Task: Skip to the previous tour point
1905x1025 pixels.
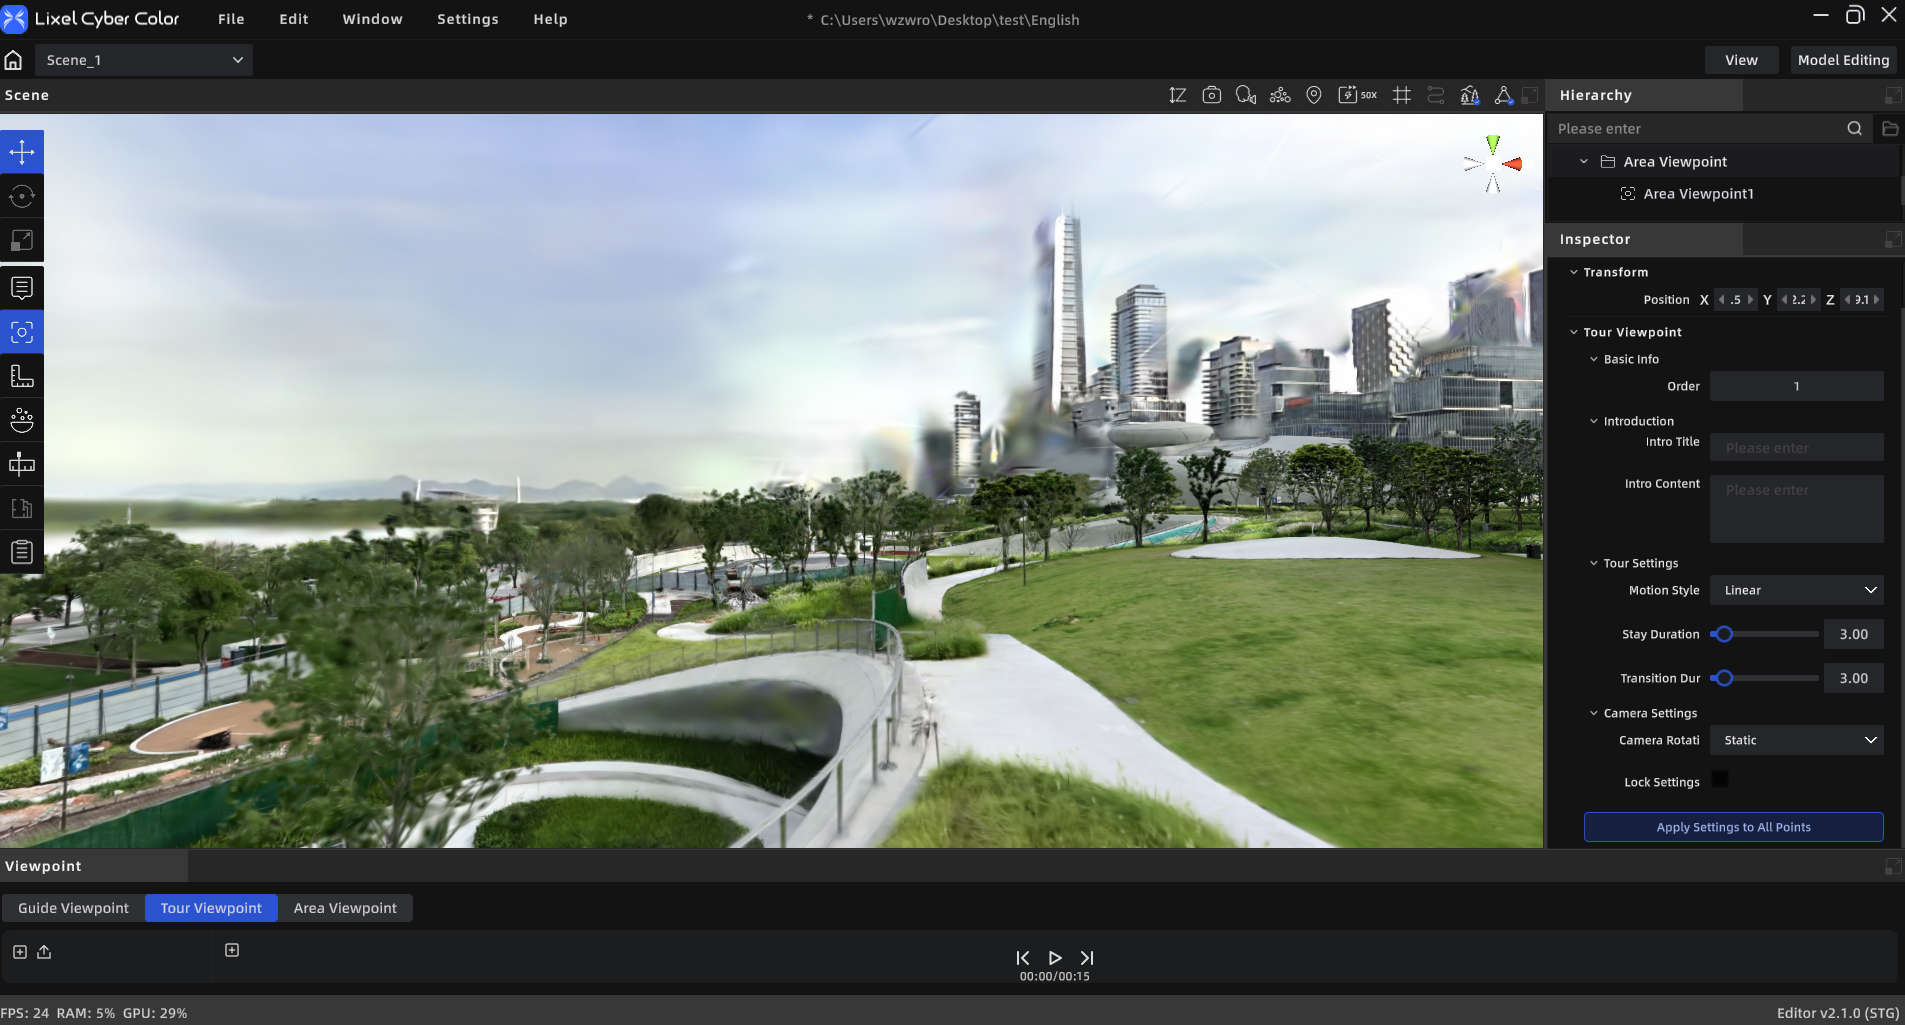Action: pos(1023,958)
